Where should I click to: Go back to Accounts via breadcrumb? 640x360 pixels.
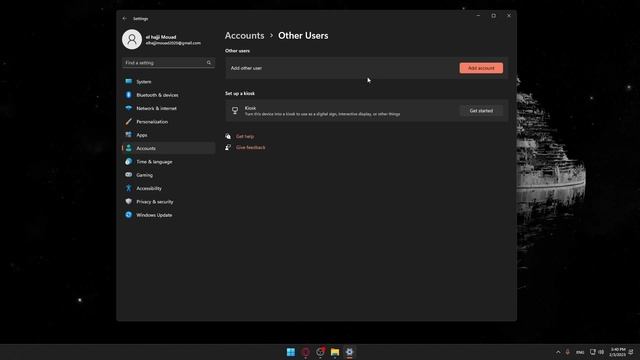tap(244, 36)
